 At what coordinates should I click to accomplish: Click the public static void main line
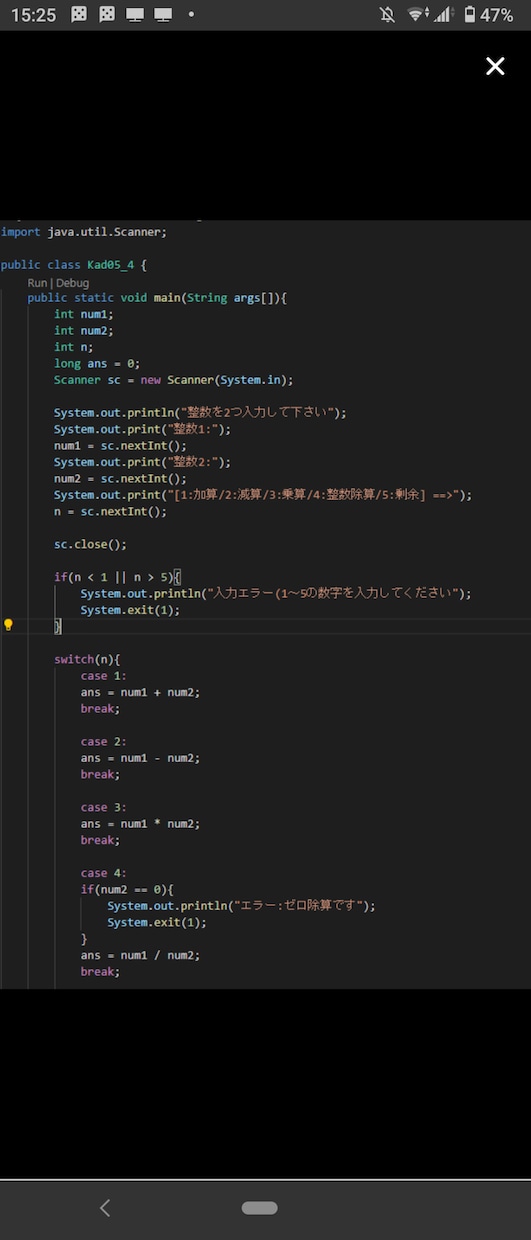click(157, 298)
